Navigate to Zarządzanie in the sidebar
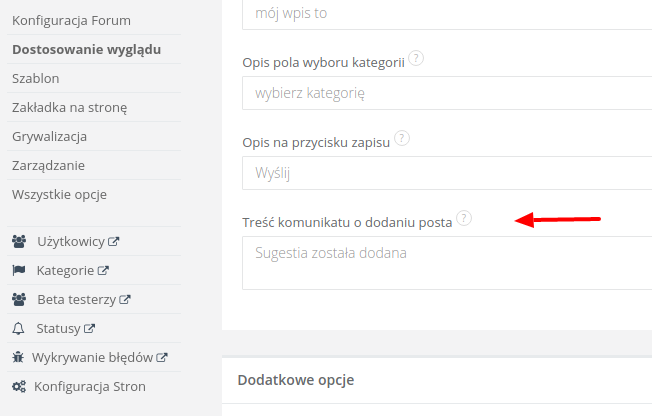The height and width of the screenshot is (416, 652). point(48,165)
